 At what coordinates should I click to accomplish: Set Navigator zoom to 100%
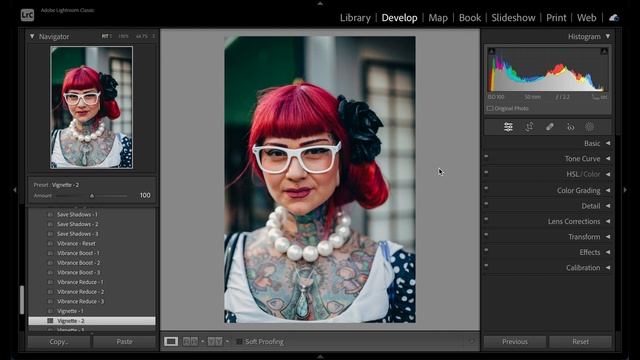(123, 36)
